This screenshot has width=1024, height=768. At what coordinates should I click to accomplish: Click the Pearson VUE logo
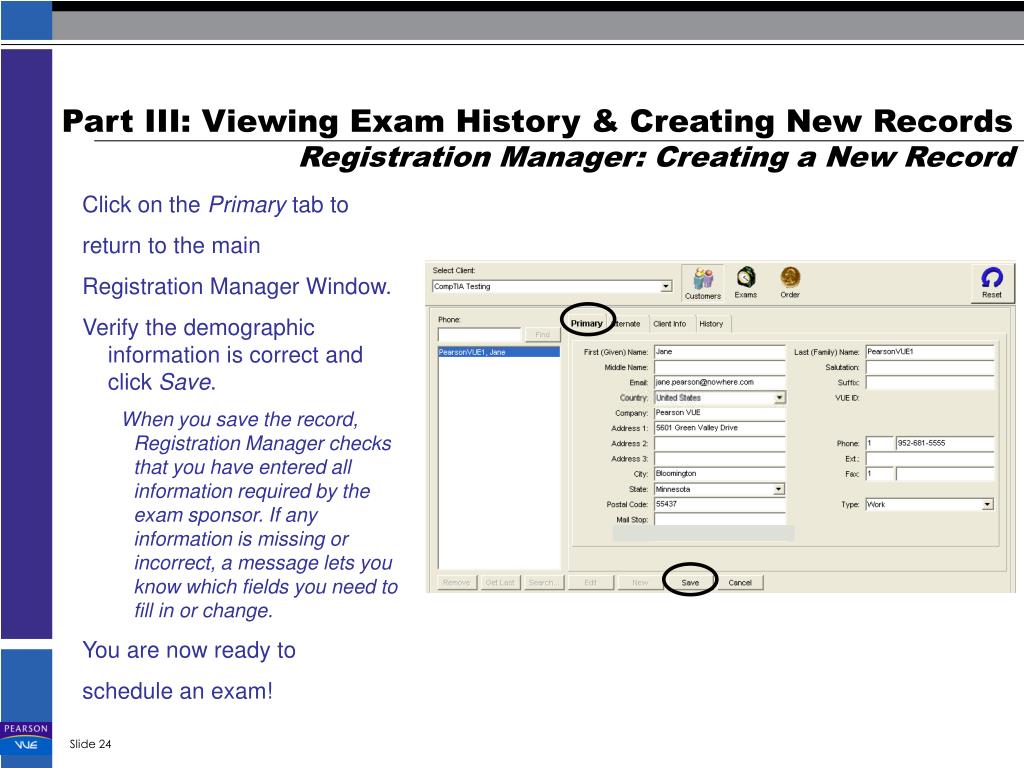coord(26,739)
